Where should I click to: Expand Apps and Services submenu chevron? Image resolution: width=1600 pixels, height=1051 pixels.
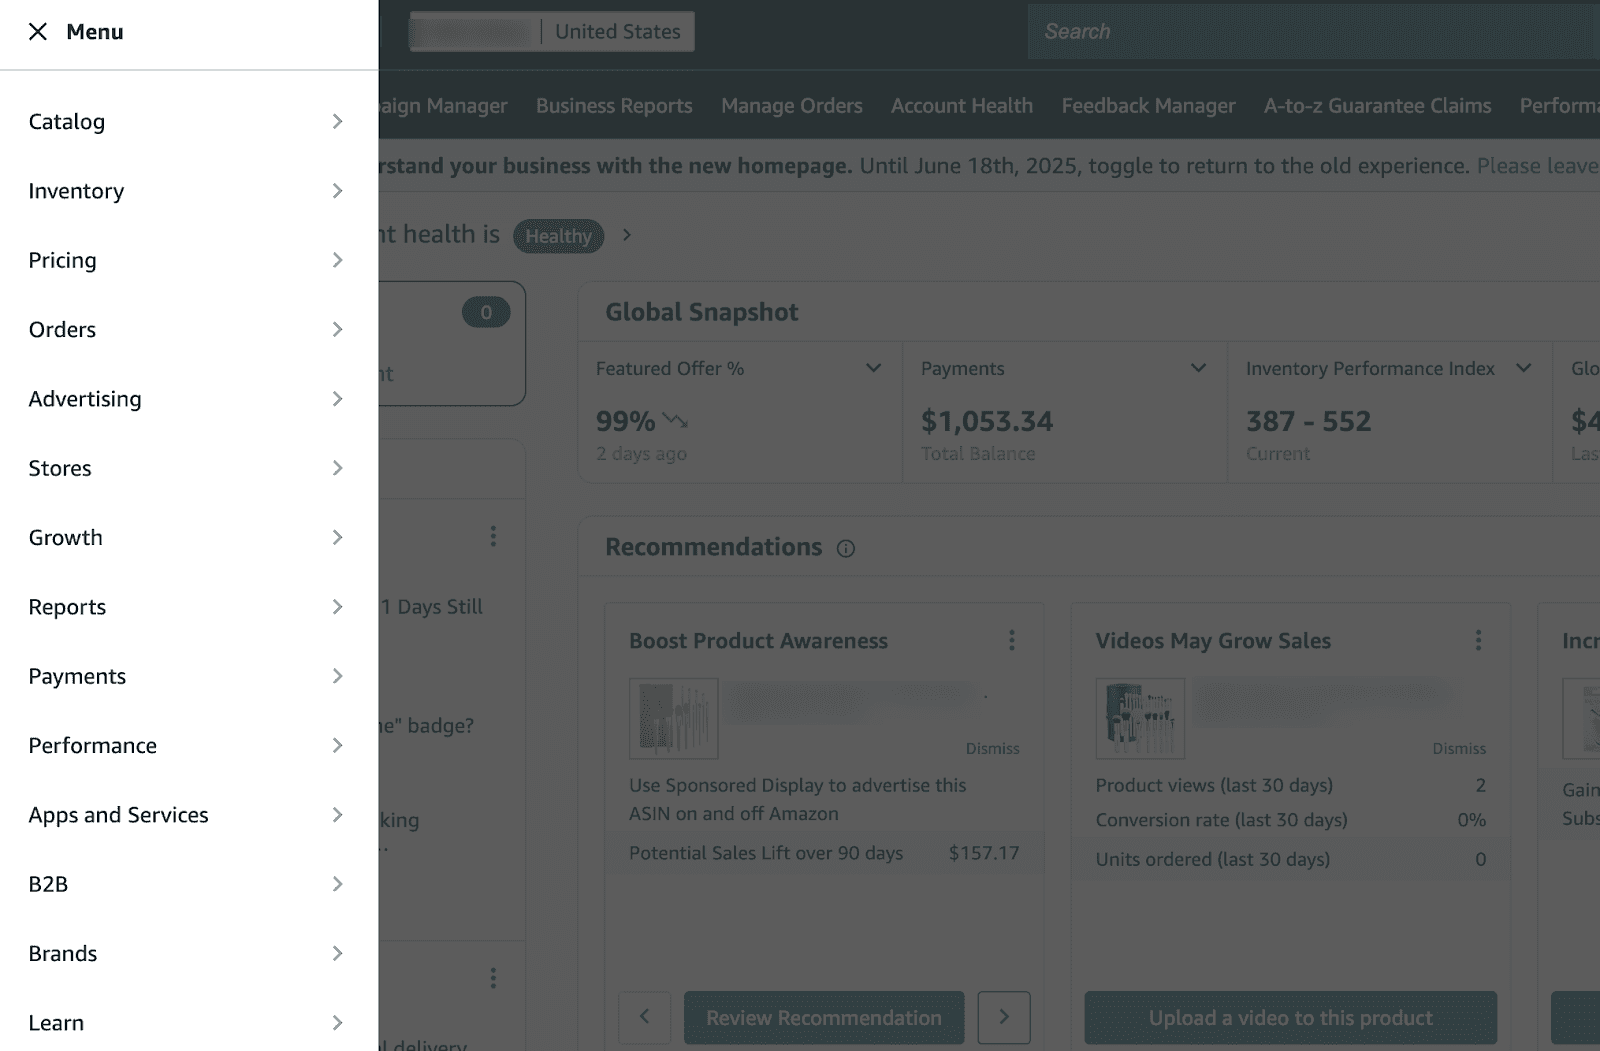[337, 815]
